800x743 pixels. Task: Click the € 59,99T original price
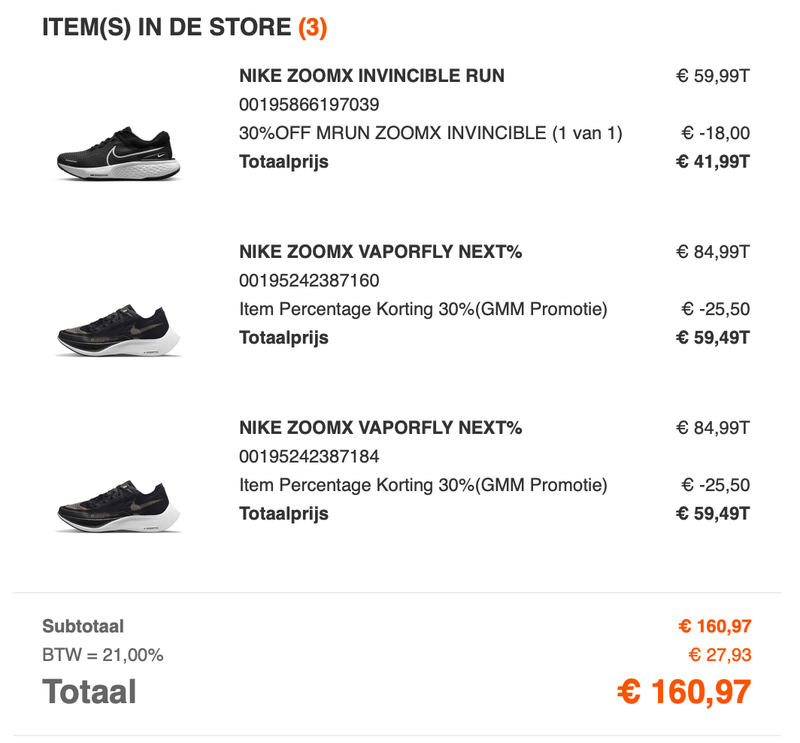click(x=712, y=76)
